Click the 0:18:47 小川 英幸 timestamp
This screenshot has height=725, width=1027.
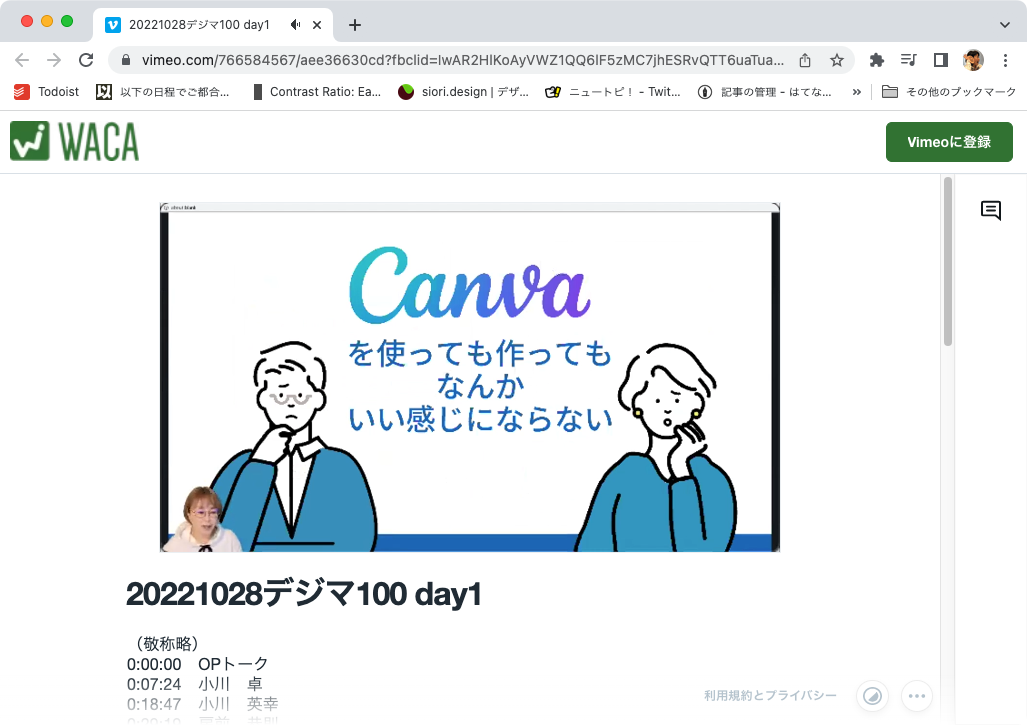(x=202, y=704)
